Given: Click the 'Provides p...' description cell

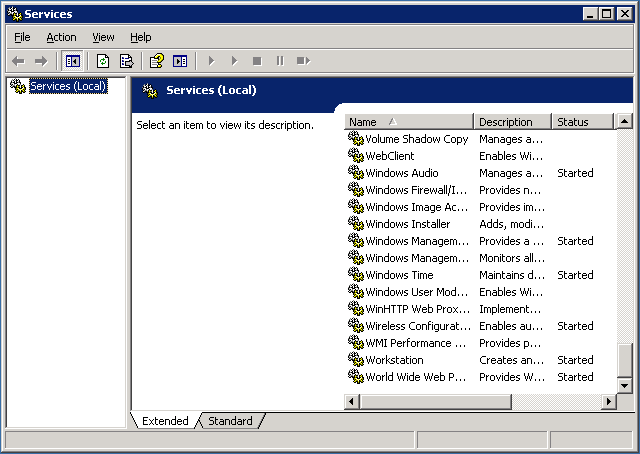Looking at the screenshot, I should coord(510,343).
